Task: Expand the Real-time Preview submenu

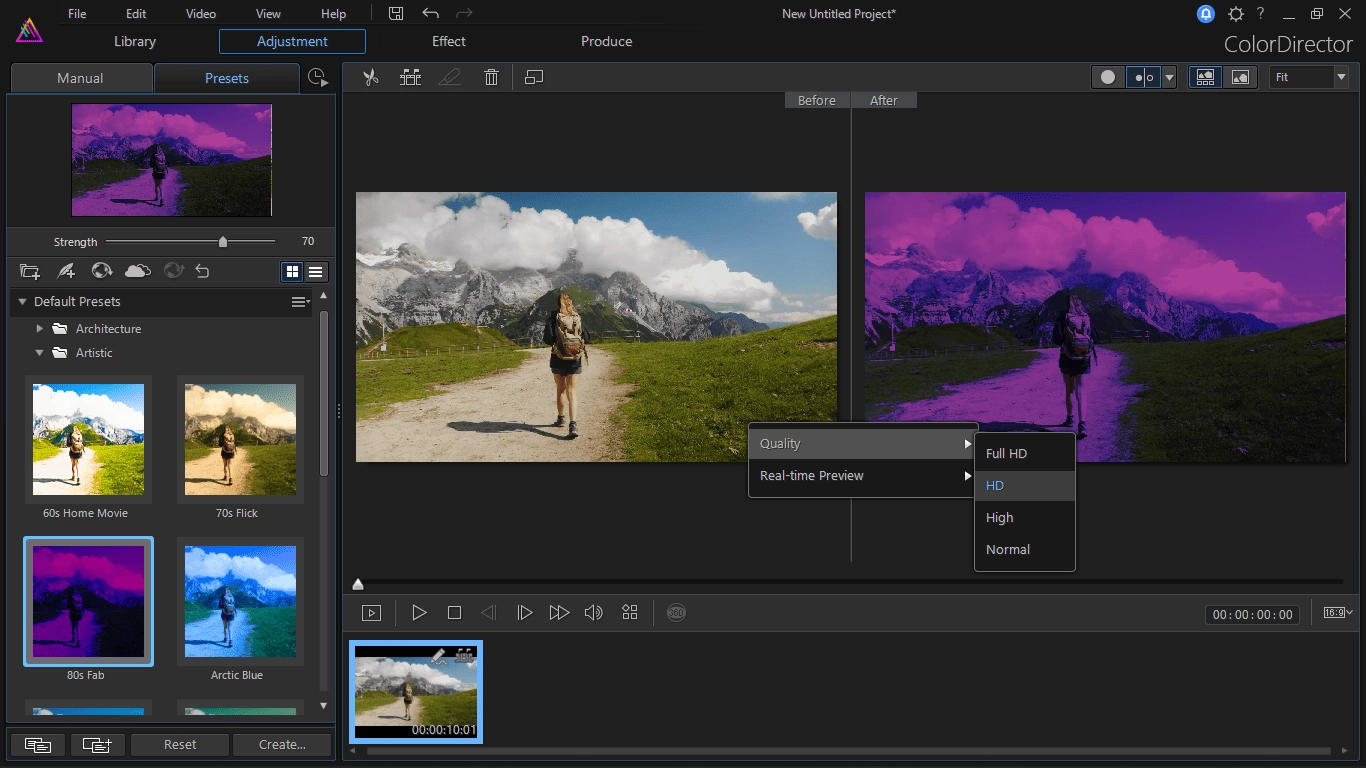Action: point(862,476)
